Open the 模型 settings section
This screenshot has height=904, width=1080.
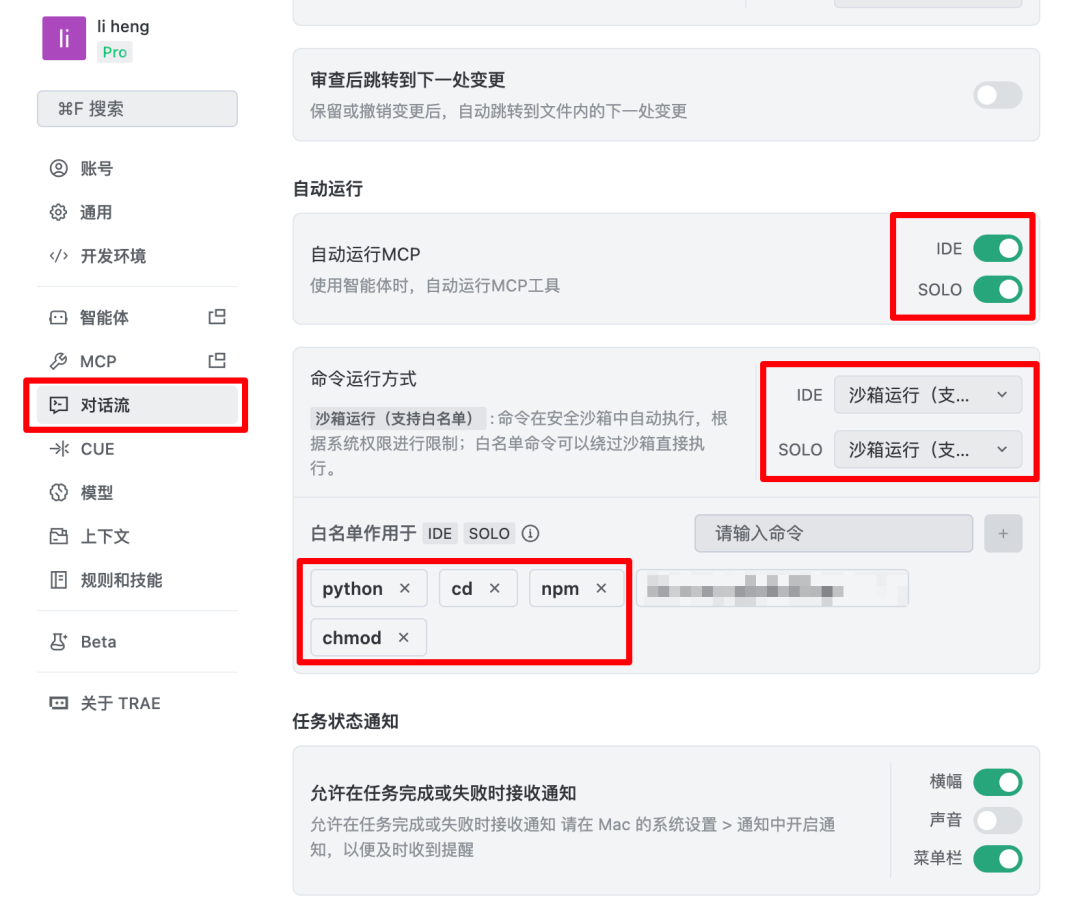(137, 493)
